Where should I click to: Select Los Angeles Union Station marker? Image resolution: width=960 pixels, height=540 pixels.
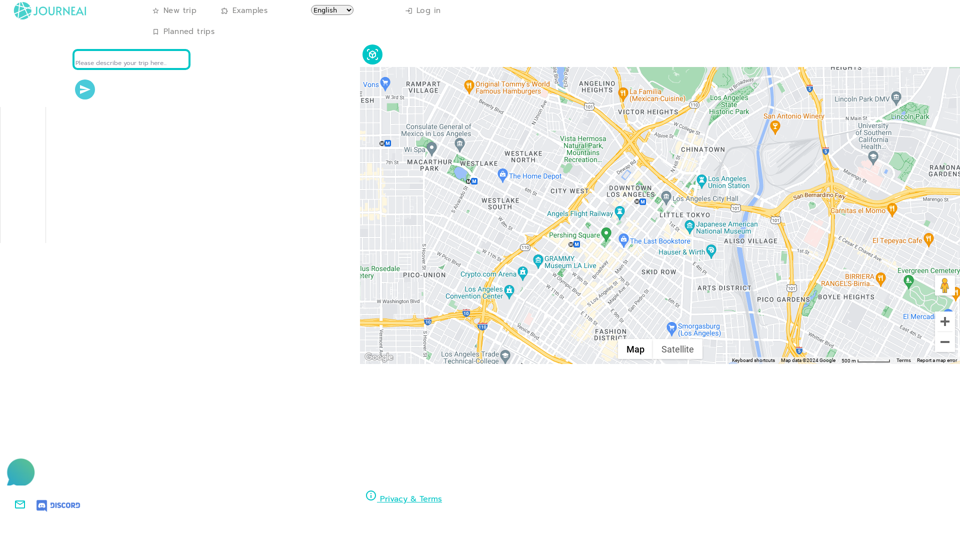(702, 181)
